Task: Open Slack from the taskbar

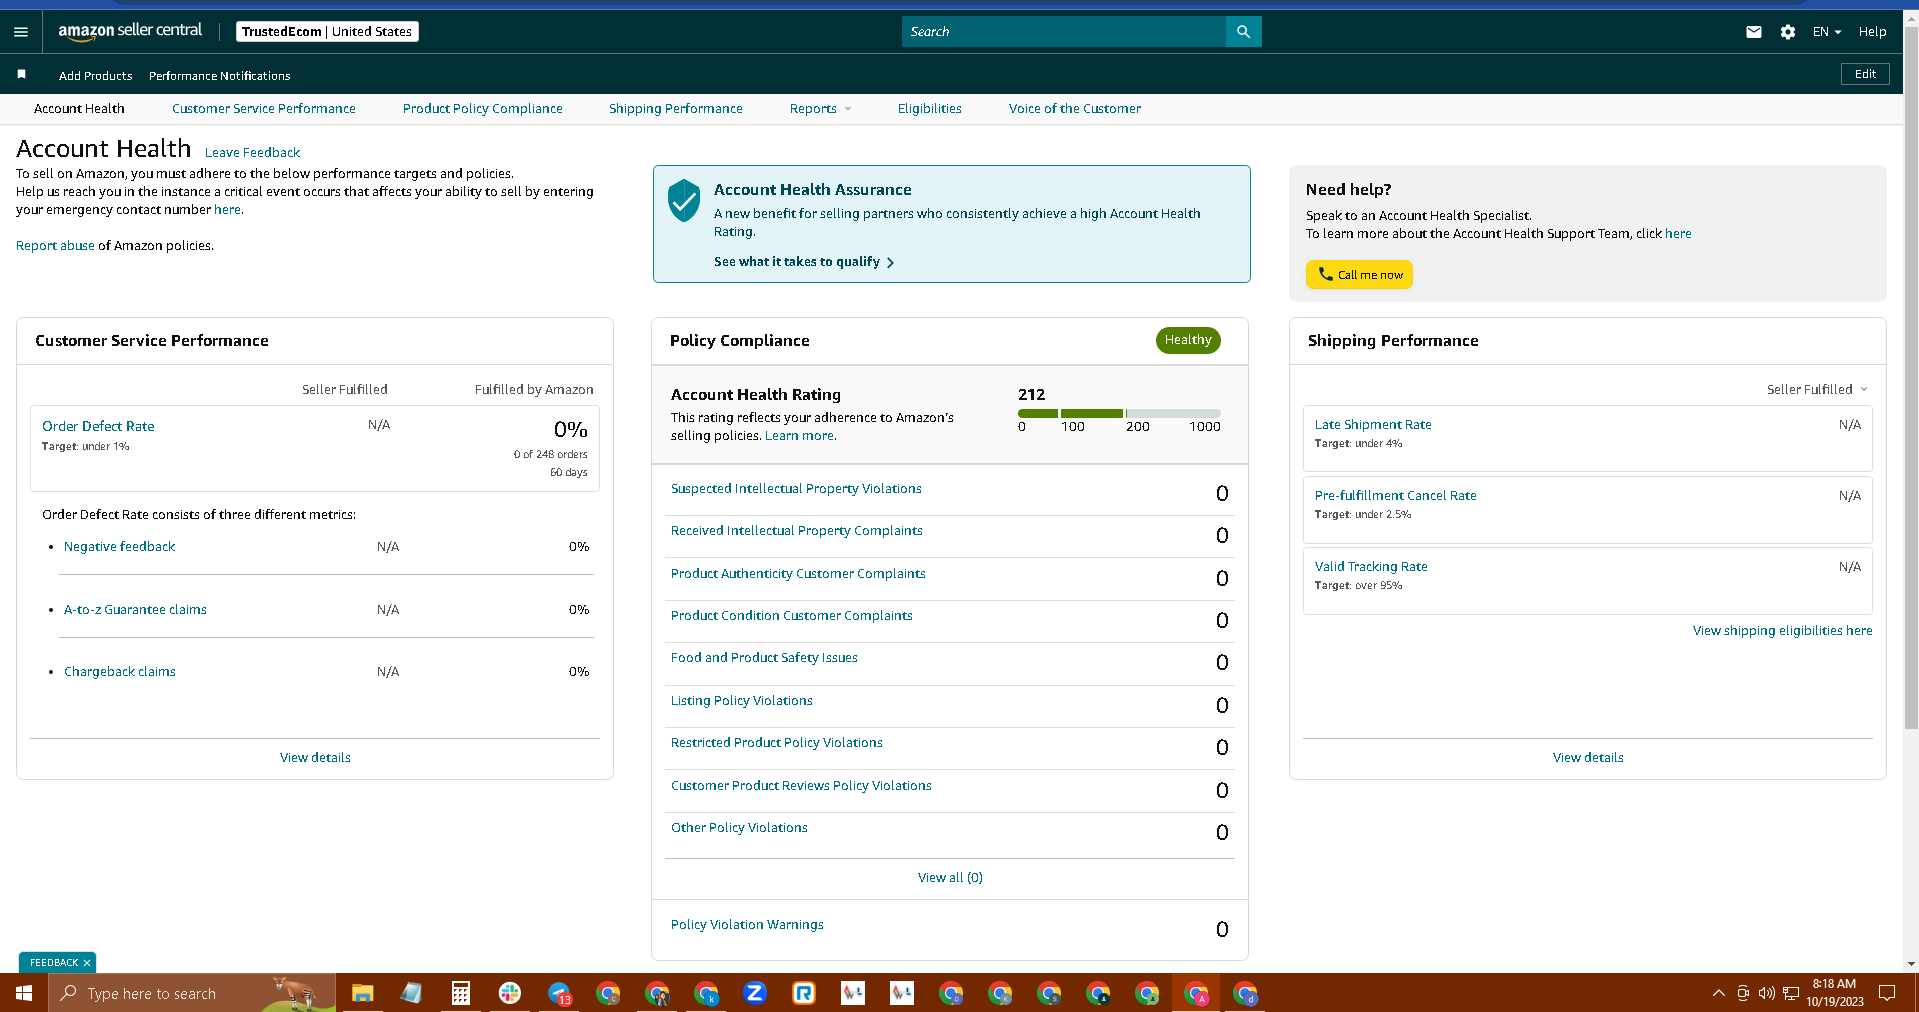Action: (x=510, y=993)
